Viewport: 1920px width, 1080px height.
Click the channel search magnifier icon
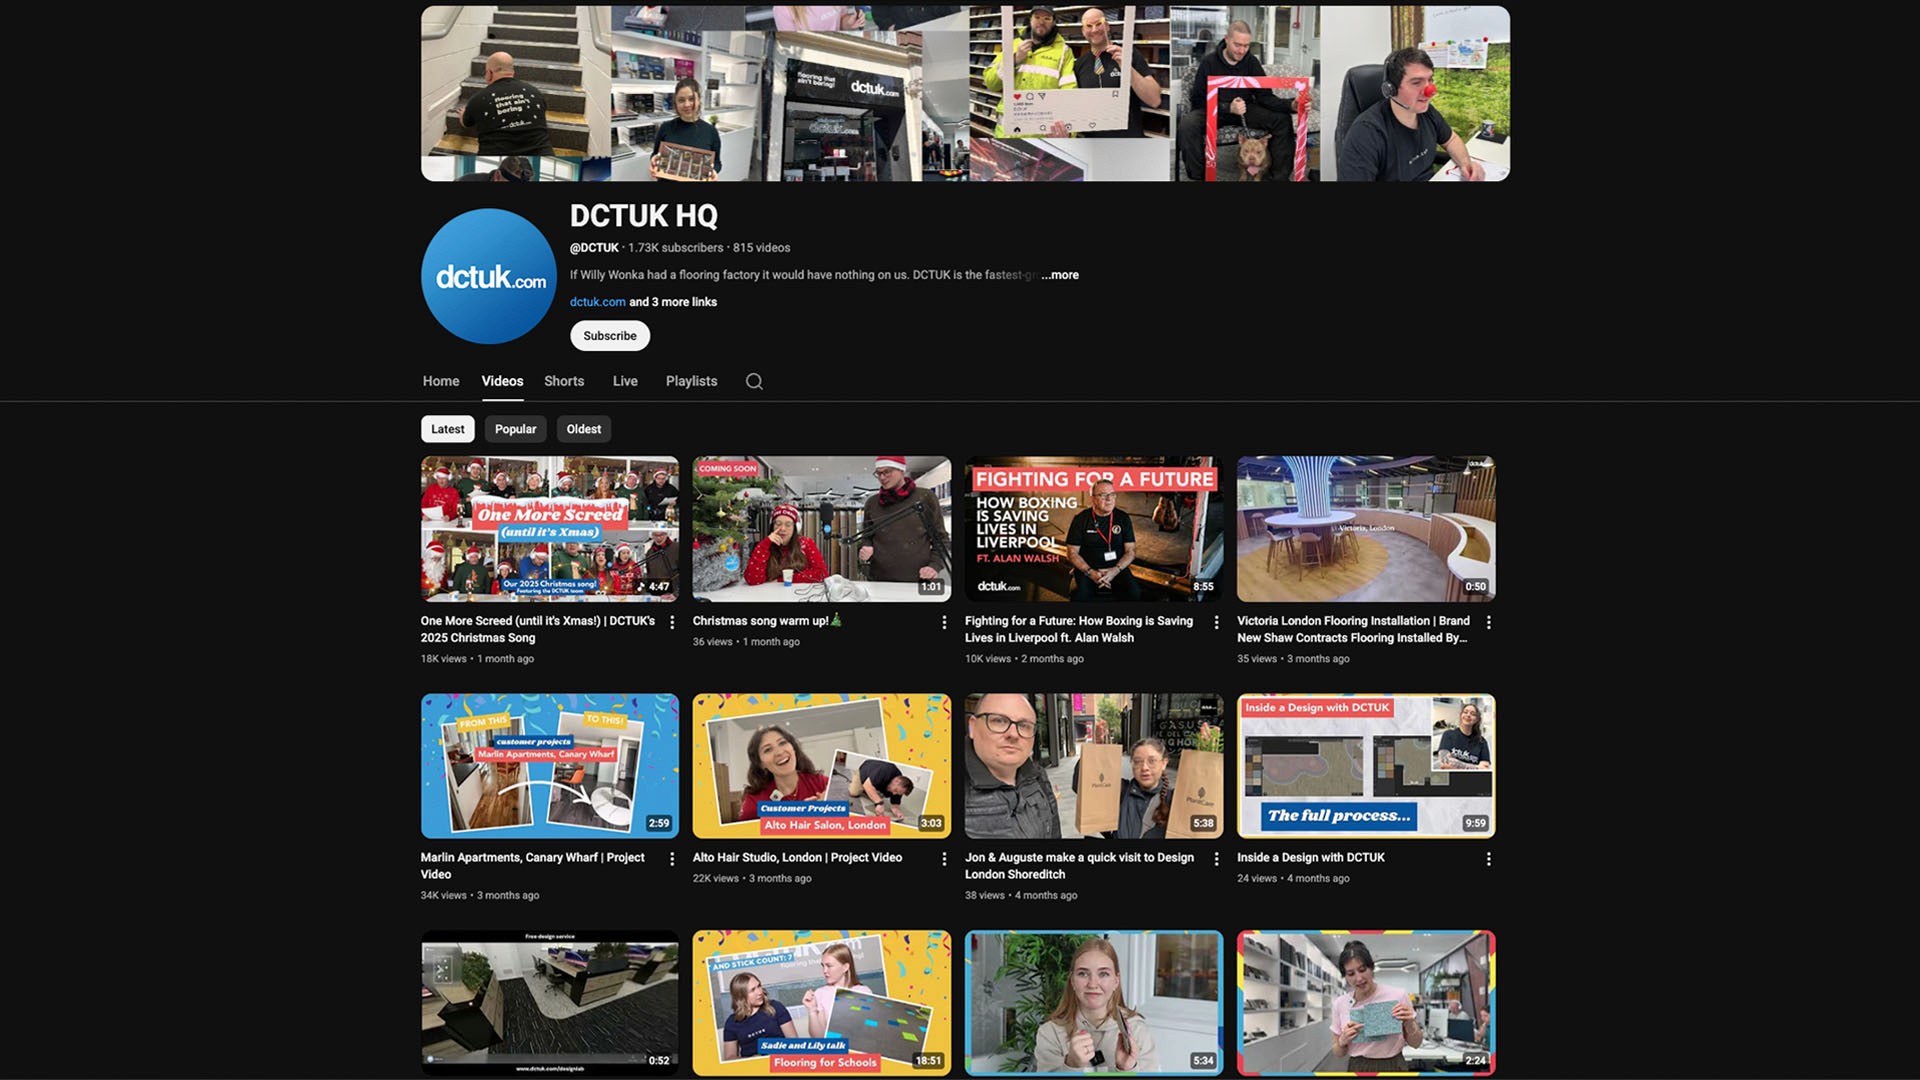coord(754,381)
